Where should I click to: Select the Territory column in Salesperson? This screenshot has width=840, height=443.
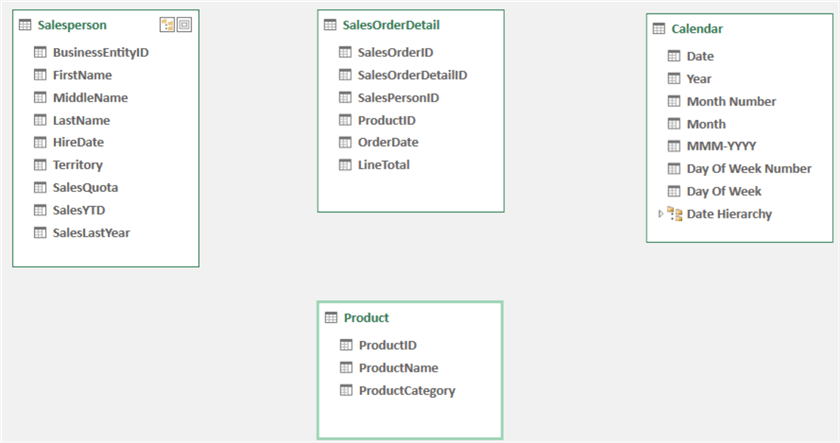77,165
